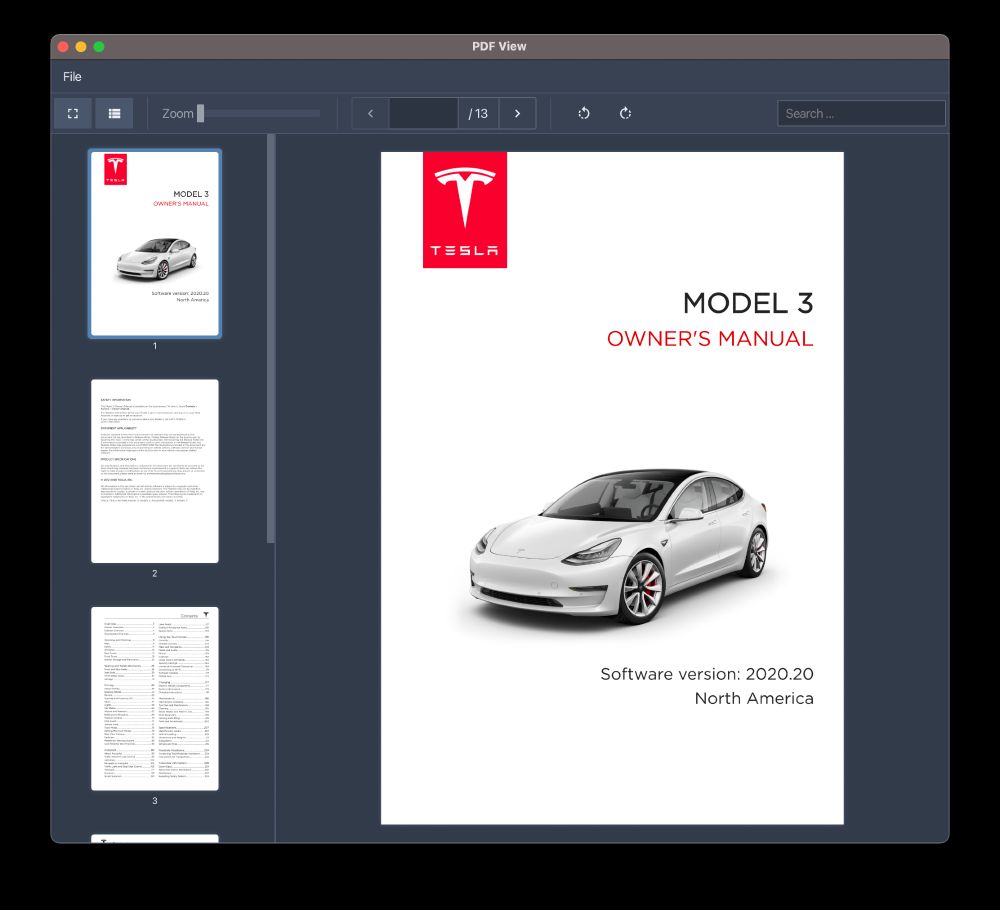This screenshot has width=1000, height=910.
Task: Select page 2 thumbnail
Action: [x=155, y=471]
